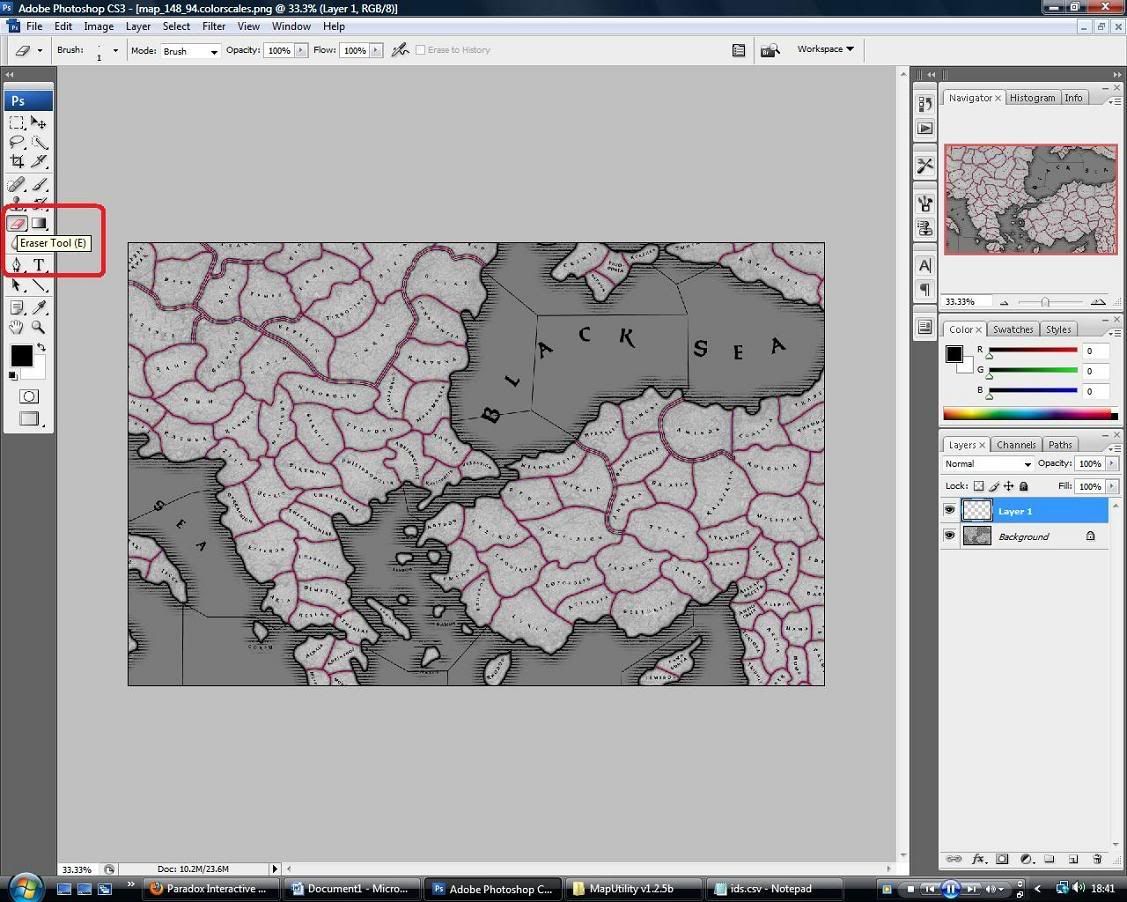Hide Layer 1 using eye icon

[x=949, y=510]
